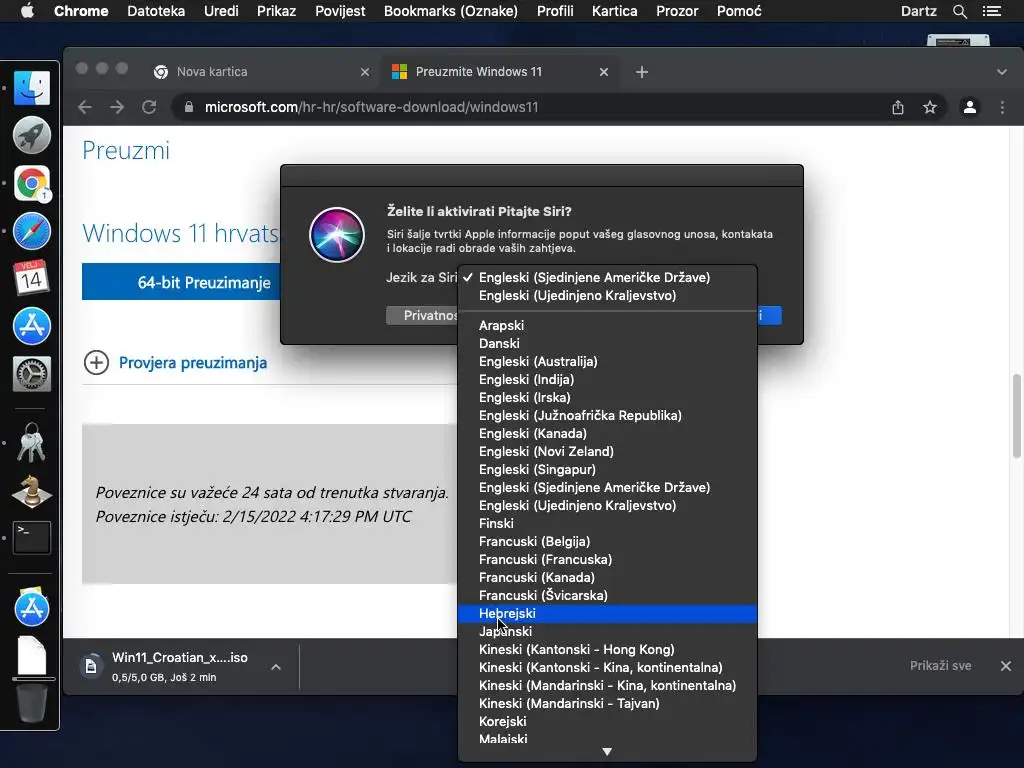
Task: Open Terminal from the Dock
Action: [x=31, y=538]
